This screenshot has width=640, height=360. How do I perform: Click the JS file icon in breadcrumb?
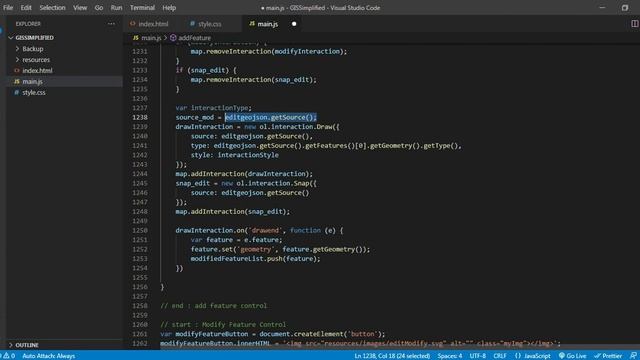(136, 38)
